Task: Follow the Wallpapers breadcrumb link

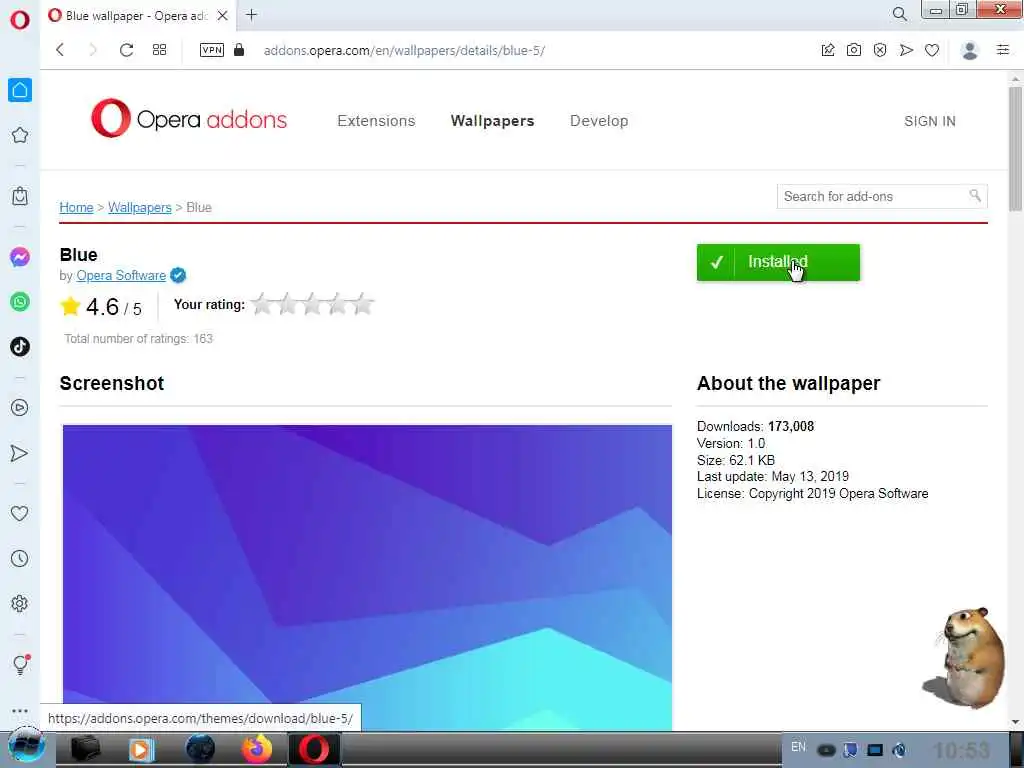Action: (140, 207)
